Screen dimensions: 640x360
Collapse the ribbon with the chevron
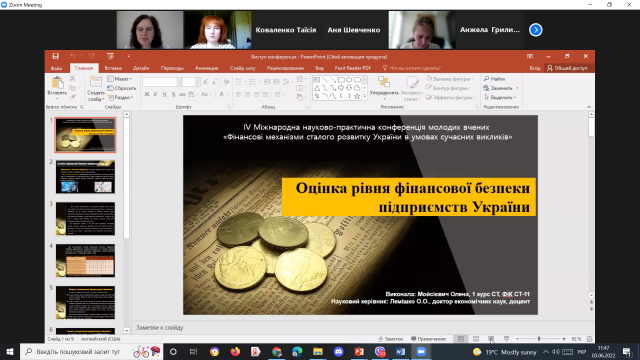point(589,107)
